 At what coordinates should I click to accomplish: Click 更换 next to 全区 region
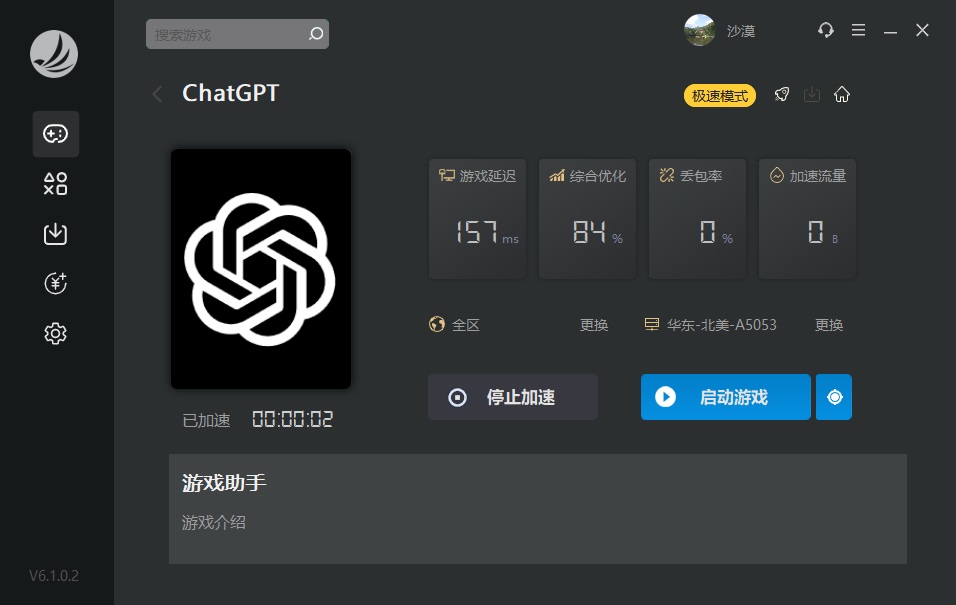point(594,325)
